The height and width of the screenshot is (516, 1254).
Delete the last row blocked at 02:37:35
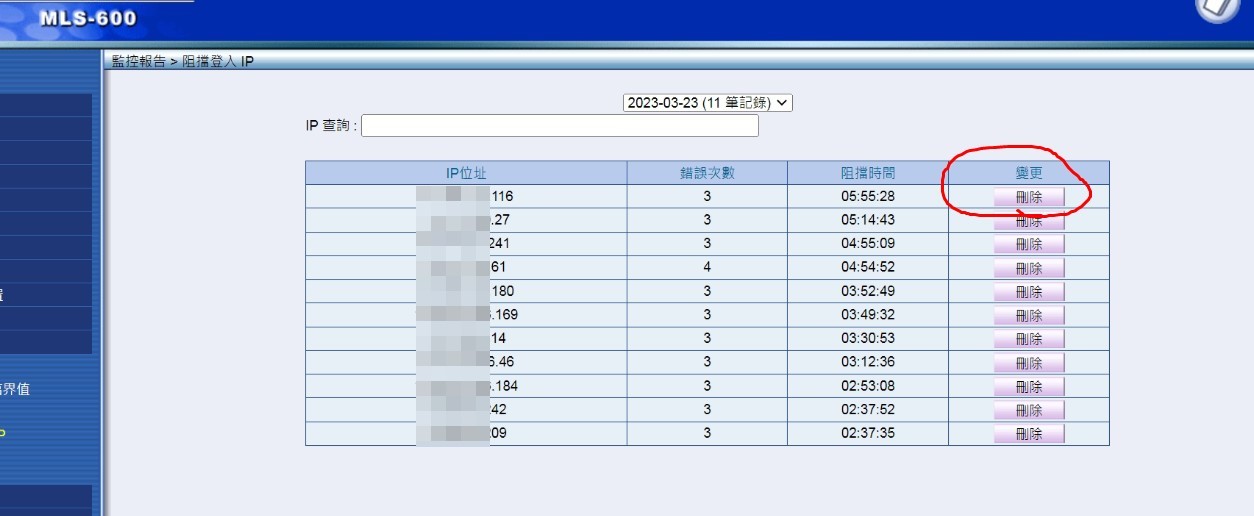[1028, 434]
